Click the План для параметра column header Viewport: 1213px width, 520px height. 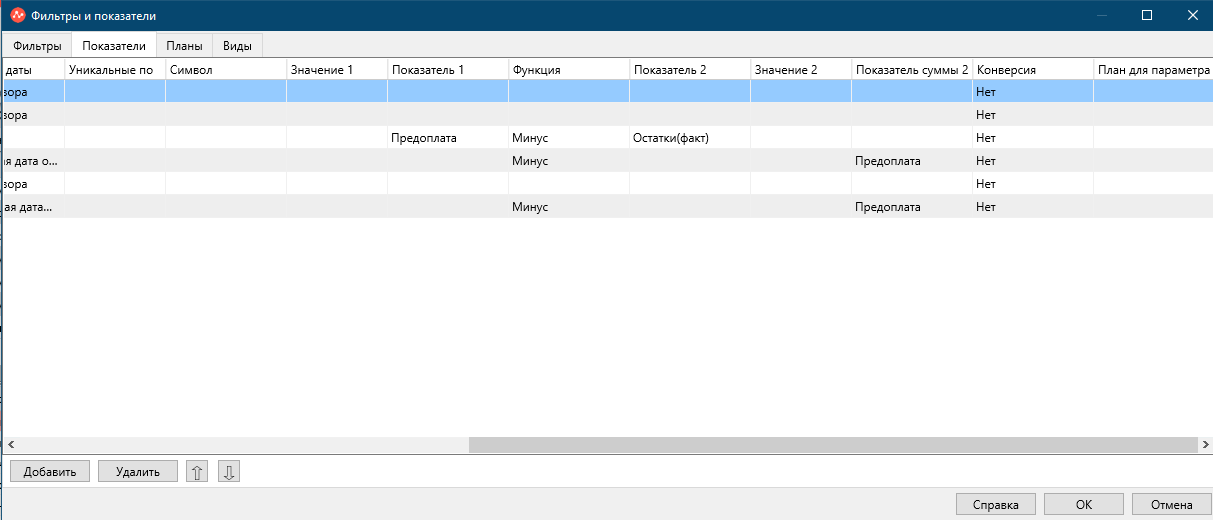pyautogui.click(x=1153, y=70)
